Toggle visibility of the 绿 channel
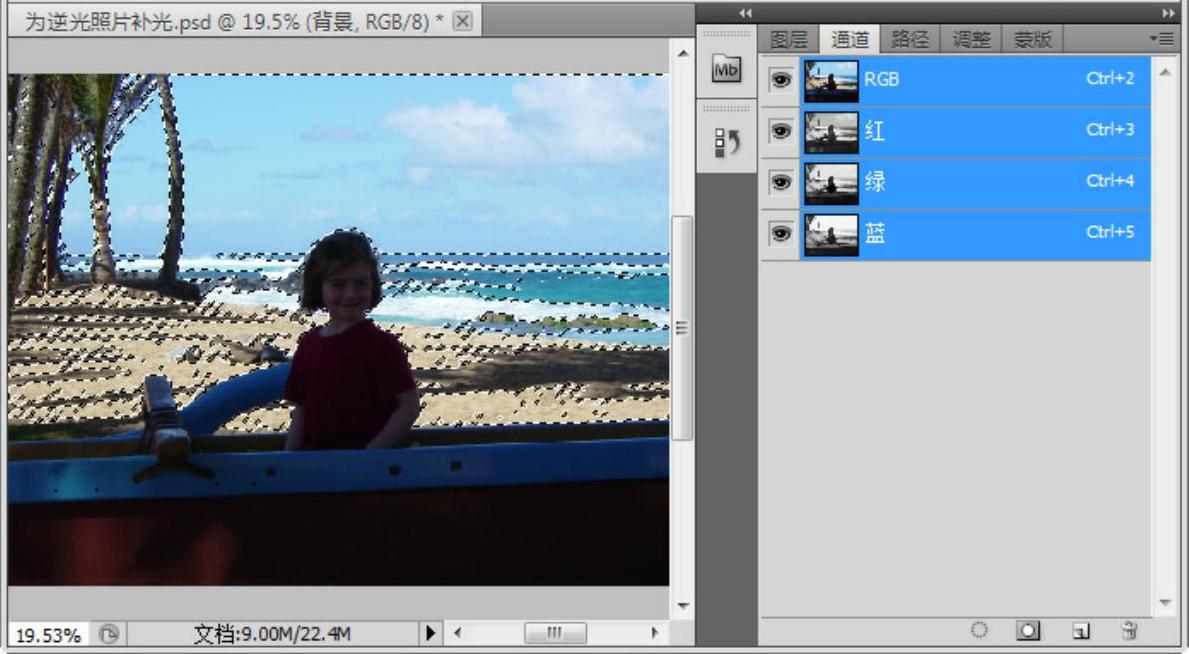Screen dimensions: 1189x654 click(781, 183)
